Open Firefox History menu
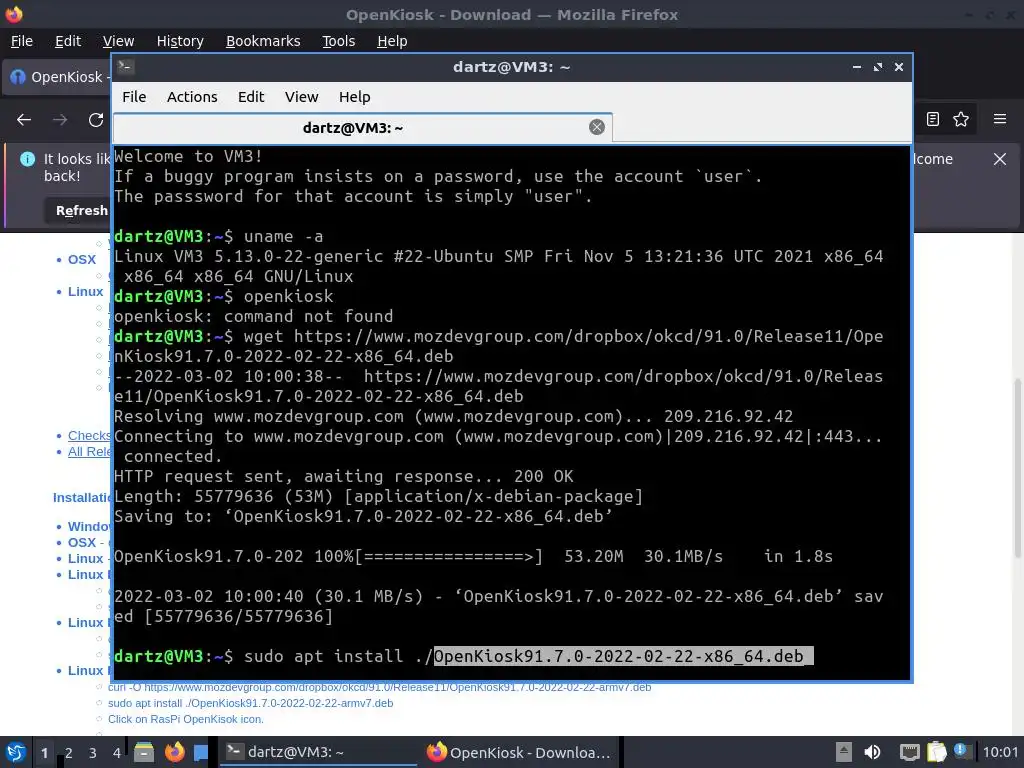Screen dimensions: 1024x768 pos(180,41)
